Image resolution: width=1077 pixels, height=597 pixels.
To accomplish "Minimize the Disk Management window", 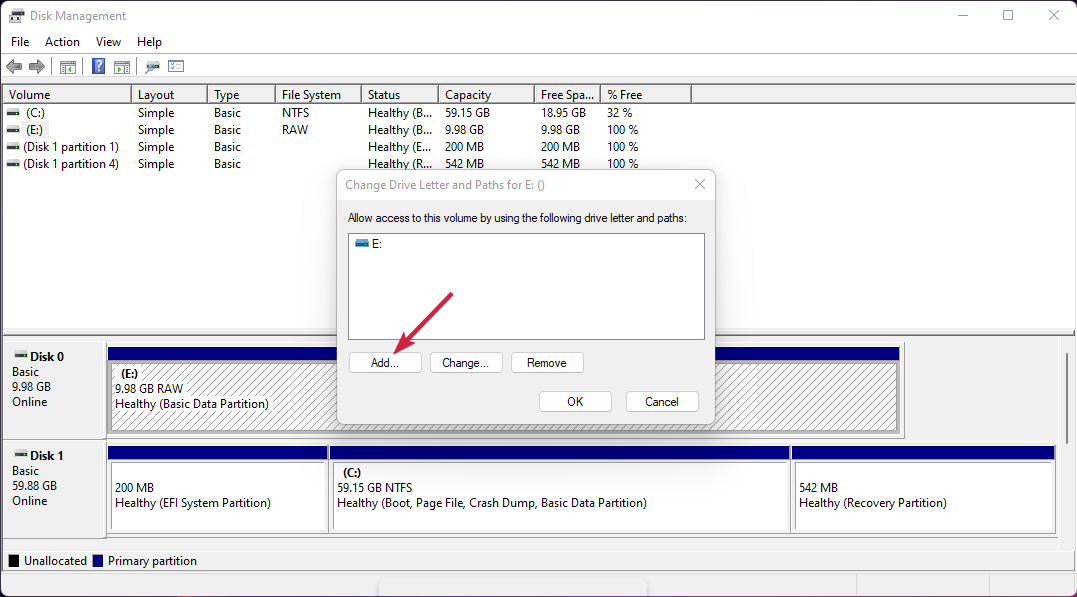I will pyautogui.click(x=963, y=15).
